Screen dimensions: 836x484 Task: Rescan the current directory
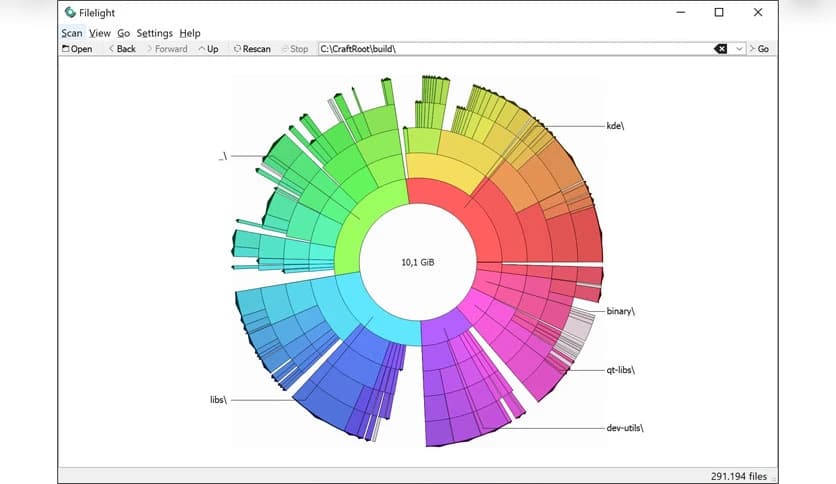pyautogui.click(x=251, y=48)
